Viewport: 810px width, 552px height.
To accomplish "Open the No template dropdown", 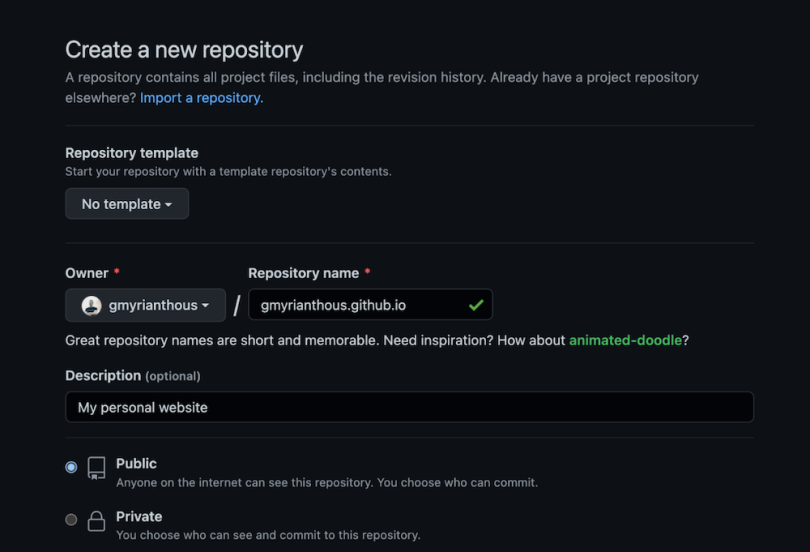I will coord(127,204).
